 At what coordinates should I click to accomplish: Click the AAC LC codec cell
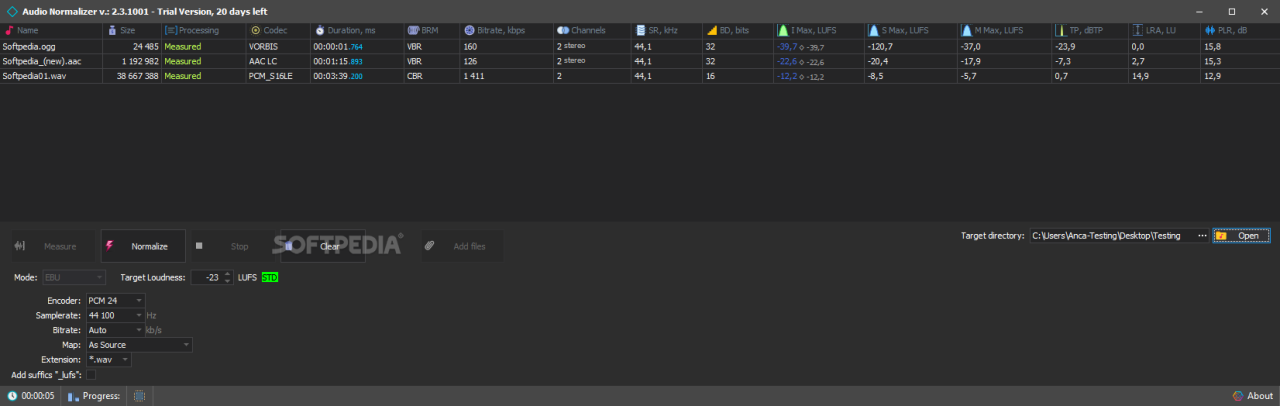[x=278, y=61]
